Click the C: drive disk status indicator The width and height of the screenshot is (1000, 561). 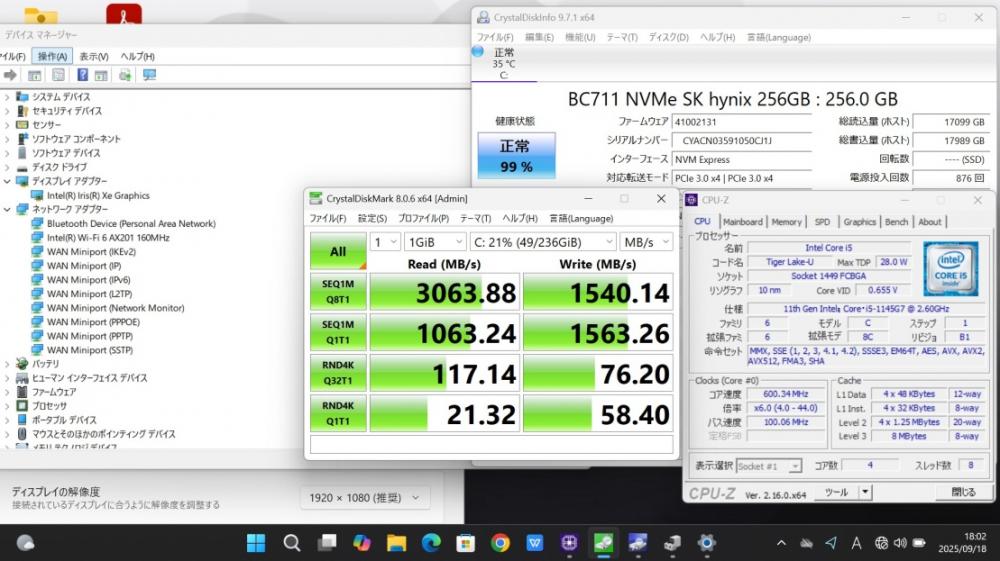coord(503,62)
